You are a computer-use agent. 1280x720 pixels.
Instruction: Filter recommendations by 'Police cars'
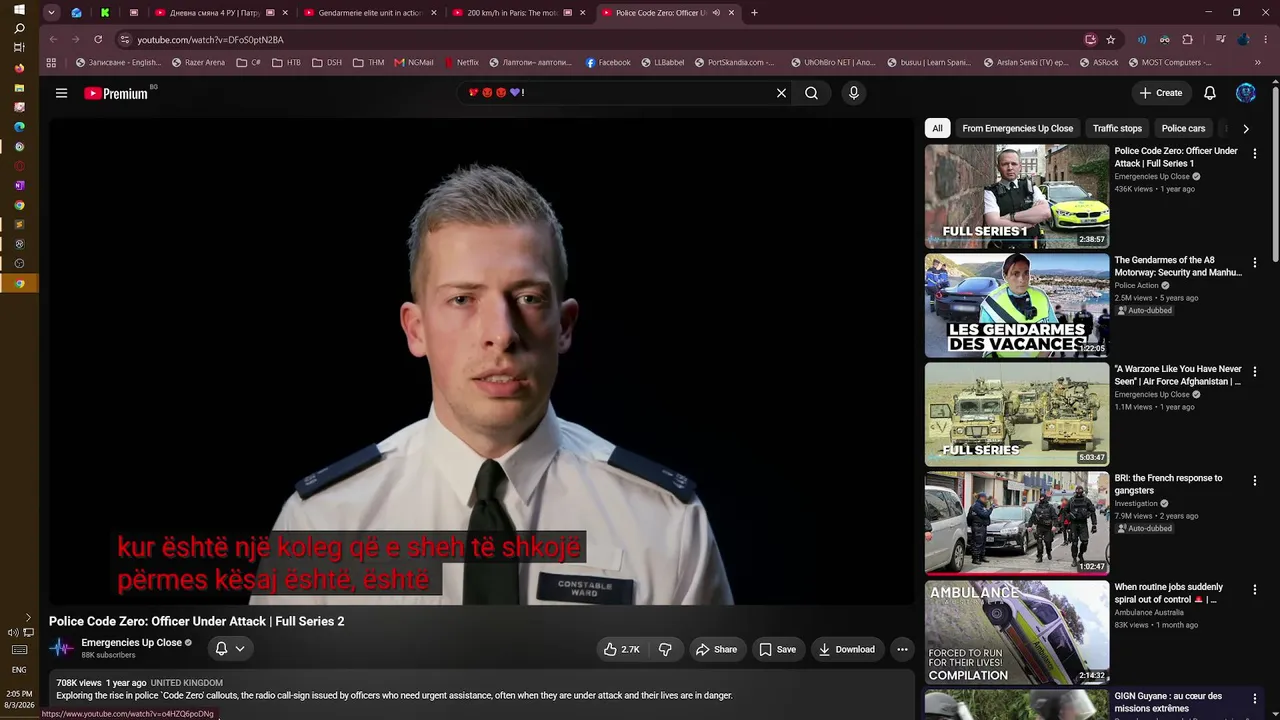[1183, 128]
